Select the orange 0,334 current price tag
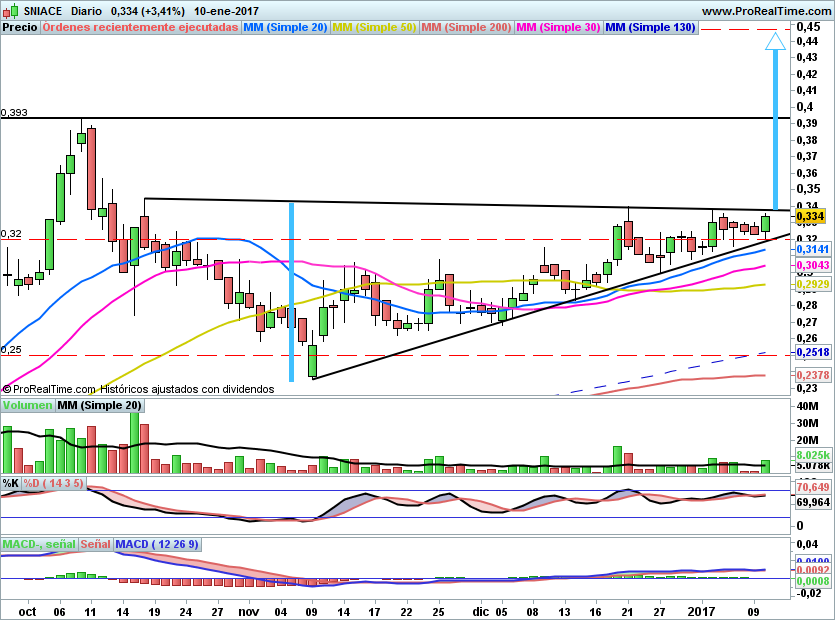Screen dimensions: 835x620 pyautogui.click(x=808, y=216)
